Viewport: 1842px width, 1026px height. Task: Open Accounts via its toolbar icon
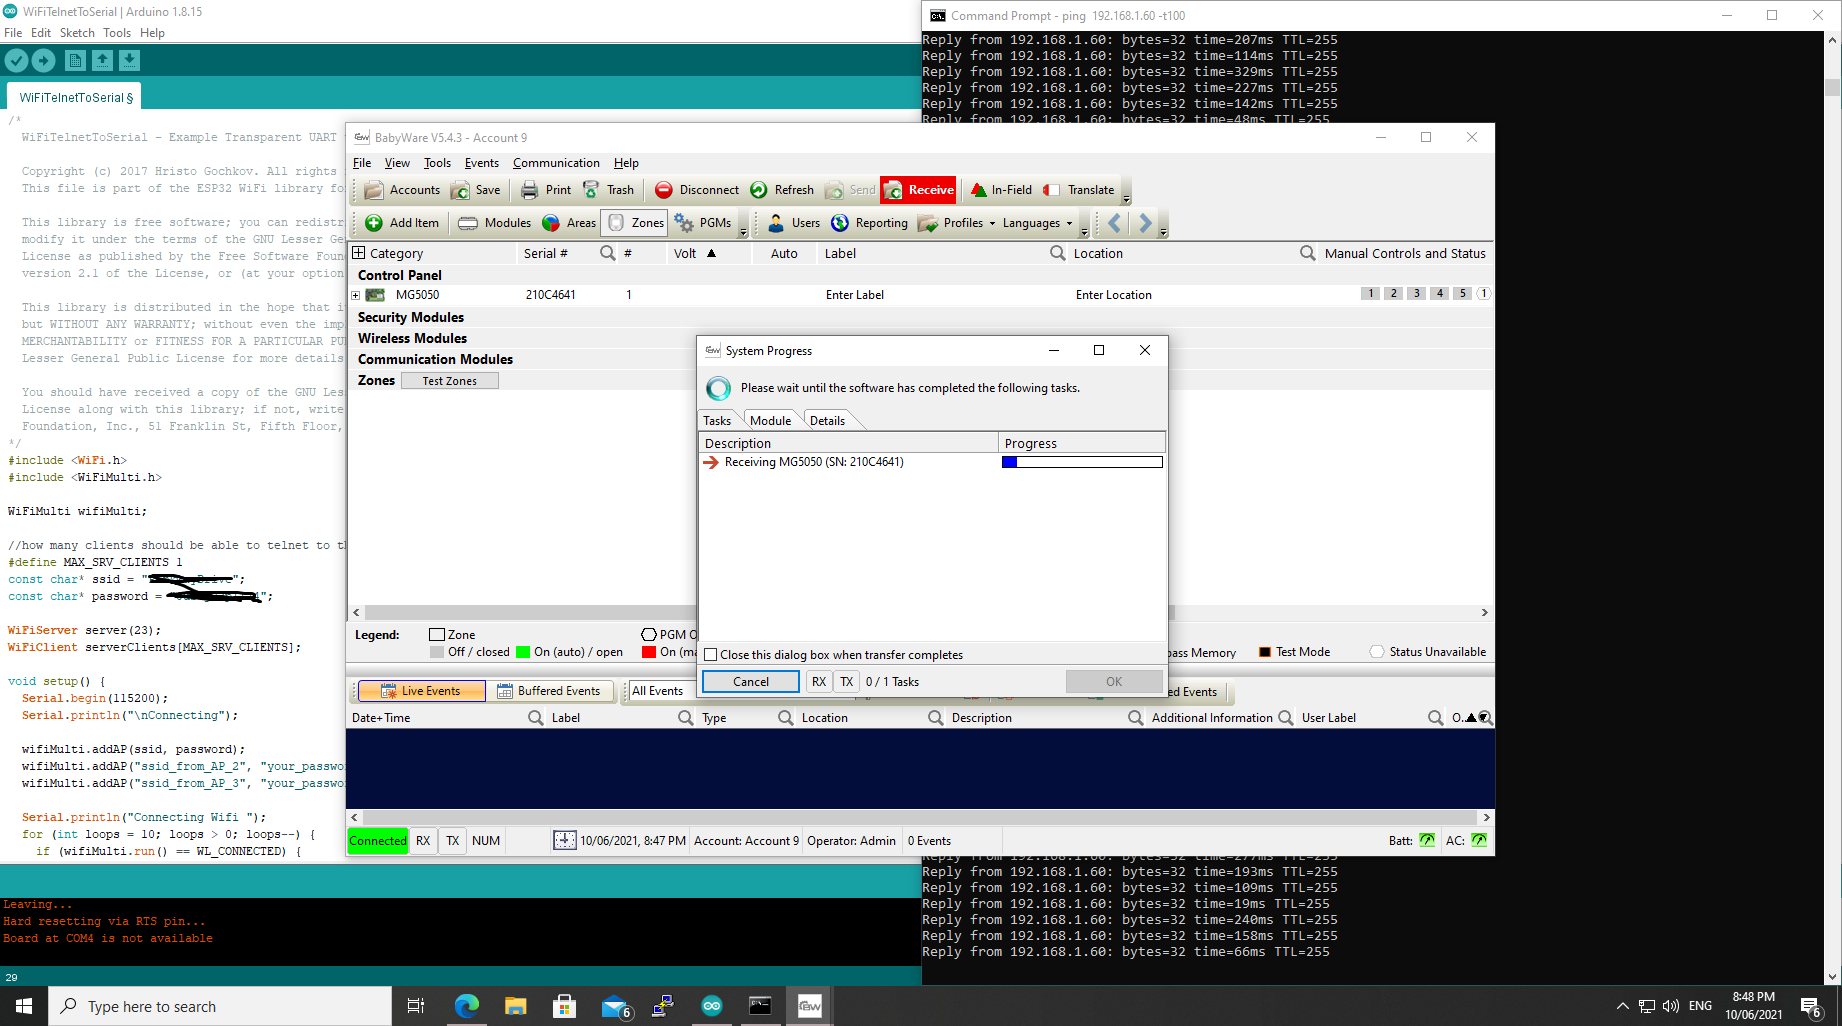click(x=400, y=189)
